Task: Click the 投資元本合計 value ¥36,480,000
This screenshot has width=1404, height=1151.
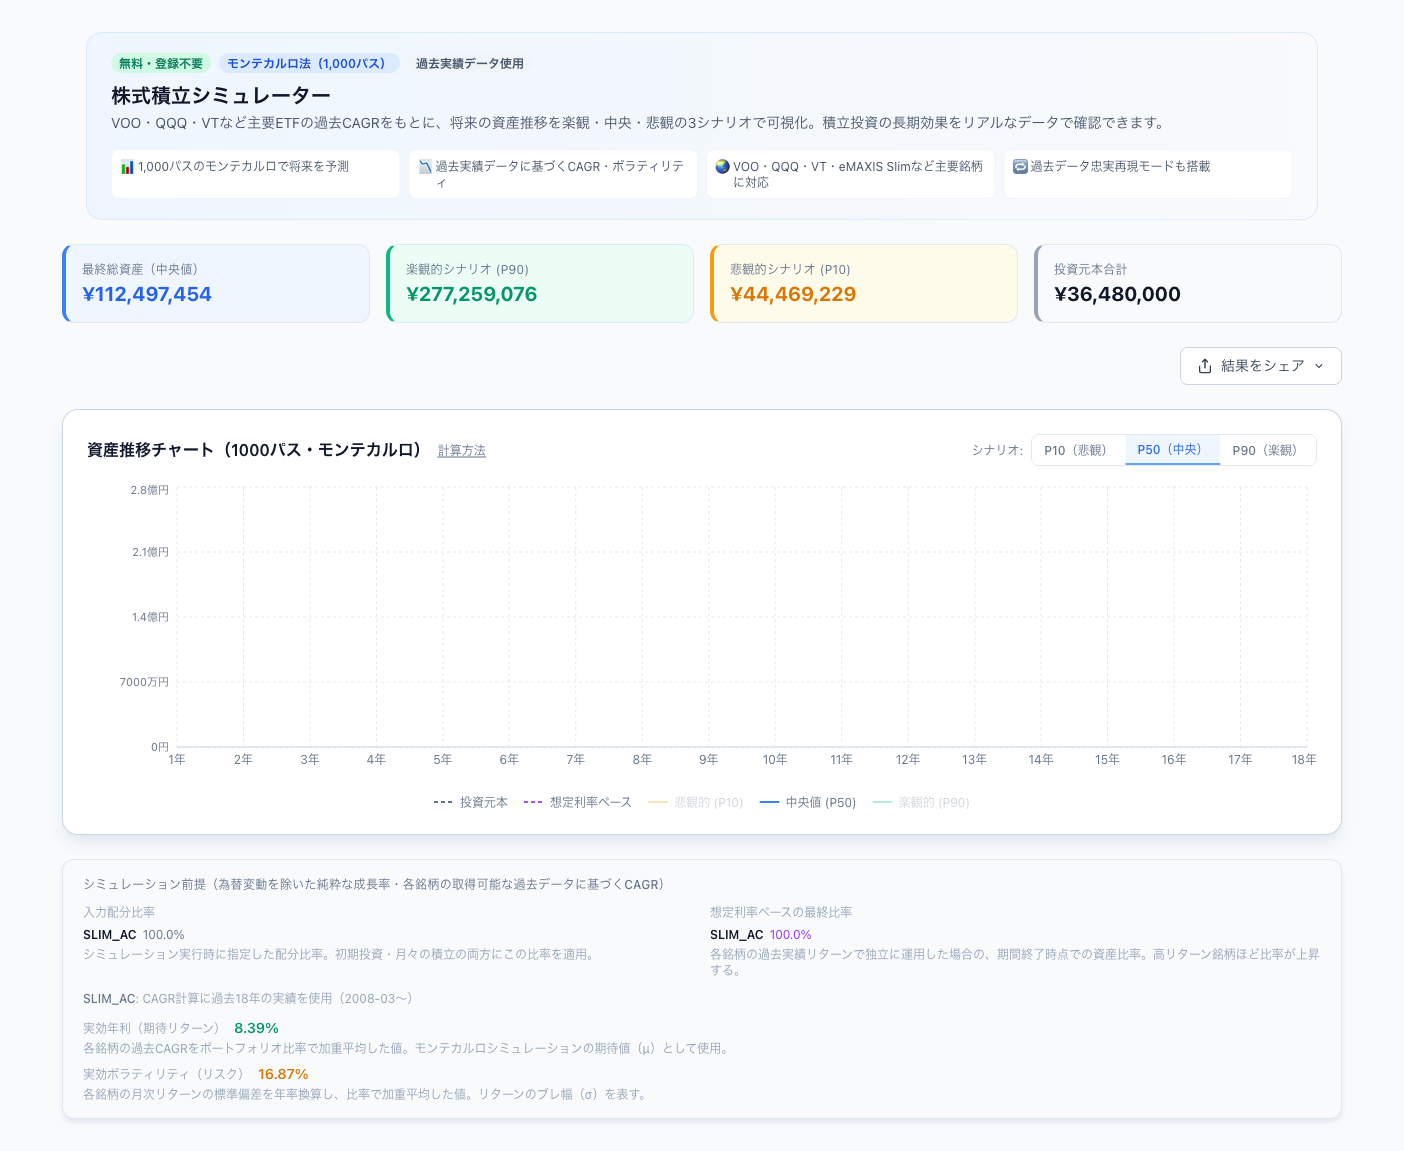Action: click(1117, 294)
